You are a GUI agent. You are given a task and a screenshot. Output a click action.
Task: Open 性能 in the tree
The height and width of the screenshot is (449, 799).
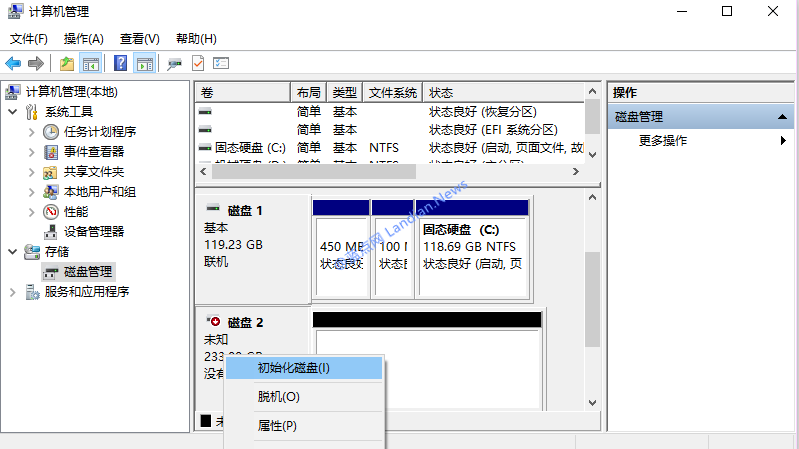(x=76, y=212)
